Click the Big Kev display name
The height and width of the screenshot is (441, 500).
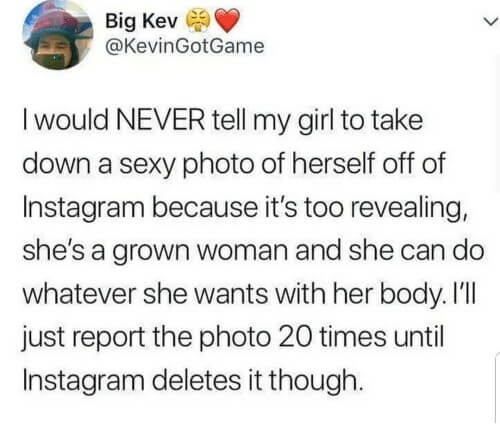tap(142, 22)
